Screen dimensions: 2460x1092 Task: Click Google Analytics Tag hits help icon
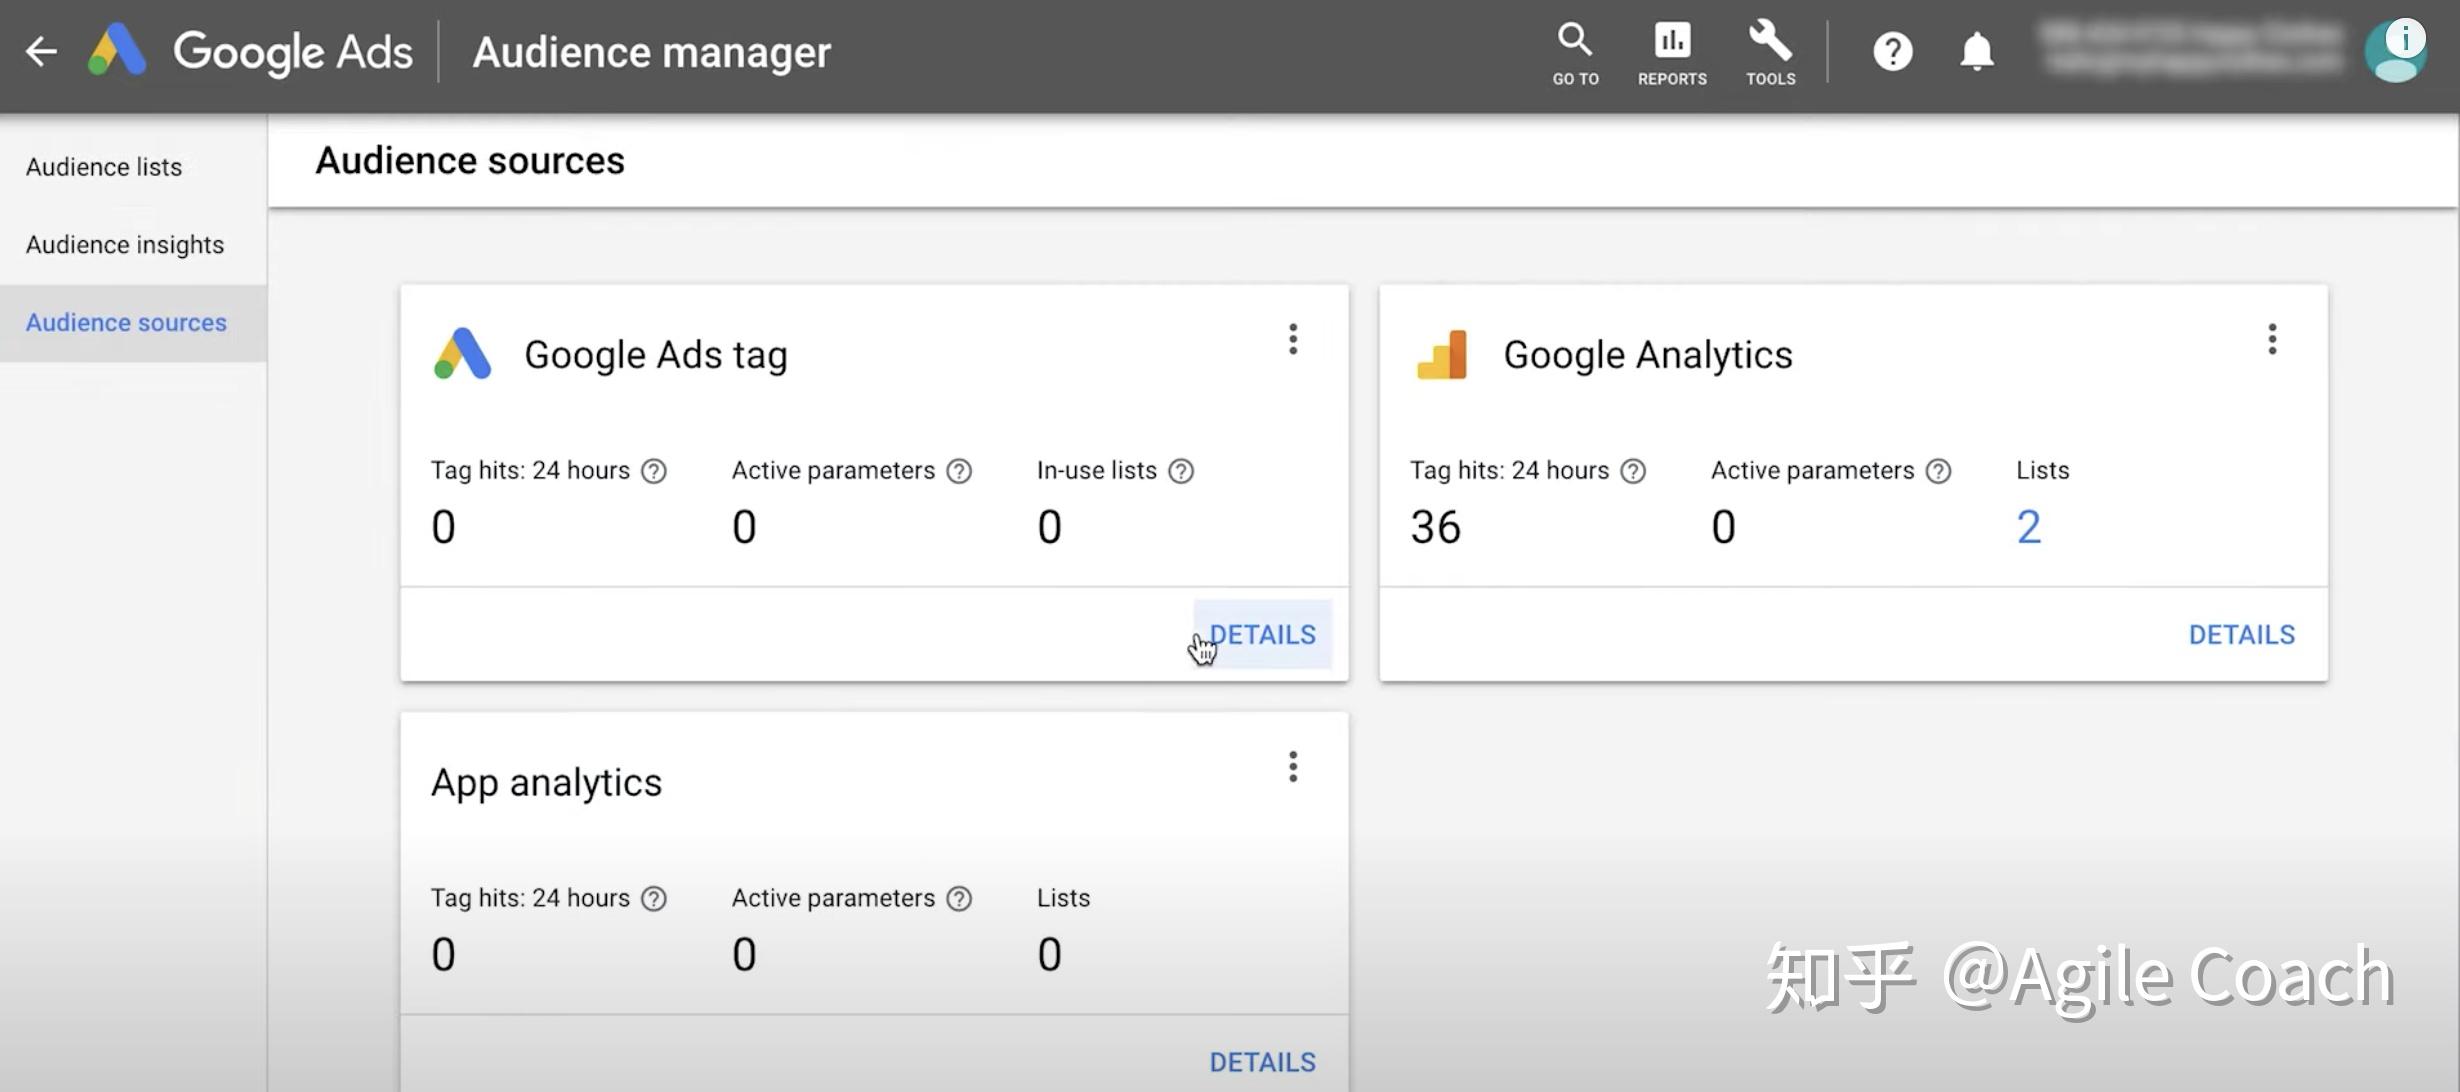[1633, 471]
